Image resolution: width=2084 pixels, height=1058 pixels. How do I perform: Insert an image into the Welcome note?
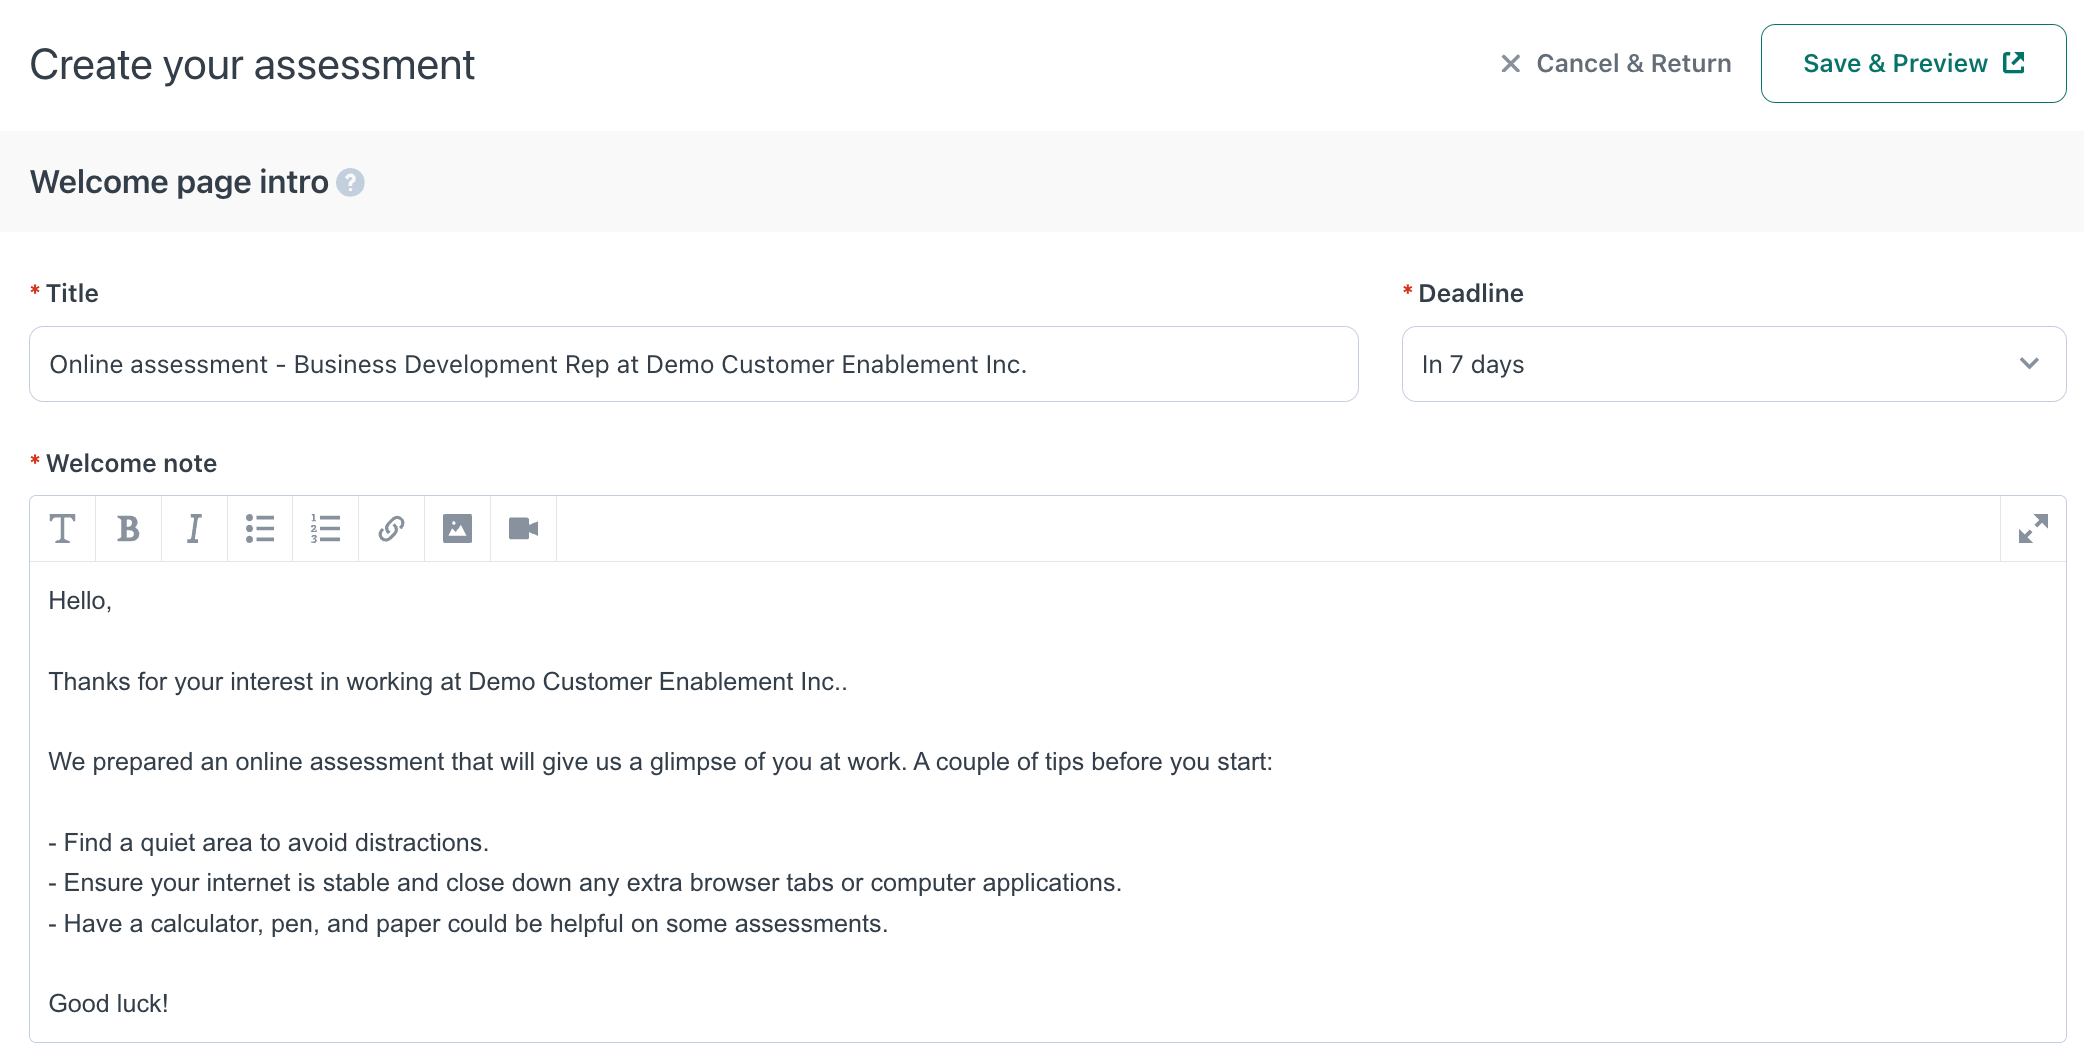457,528
